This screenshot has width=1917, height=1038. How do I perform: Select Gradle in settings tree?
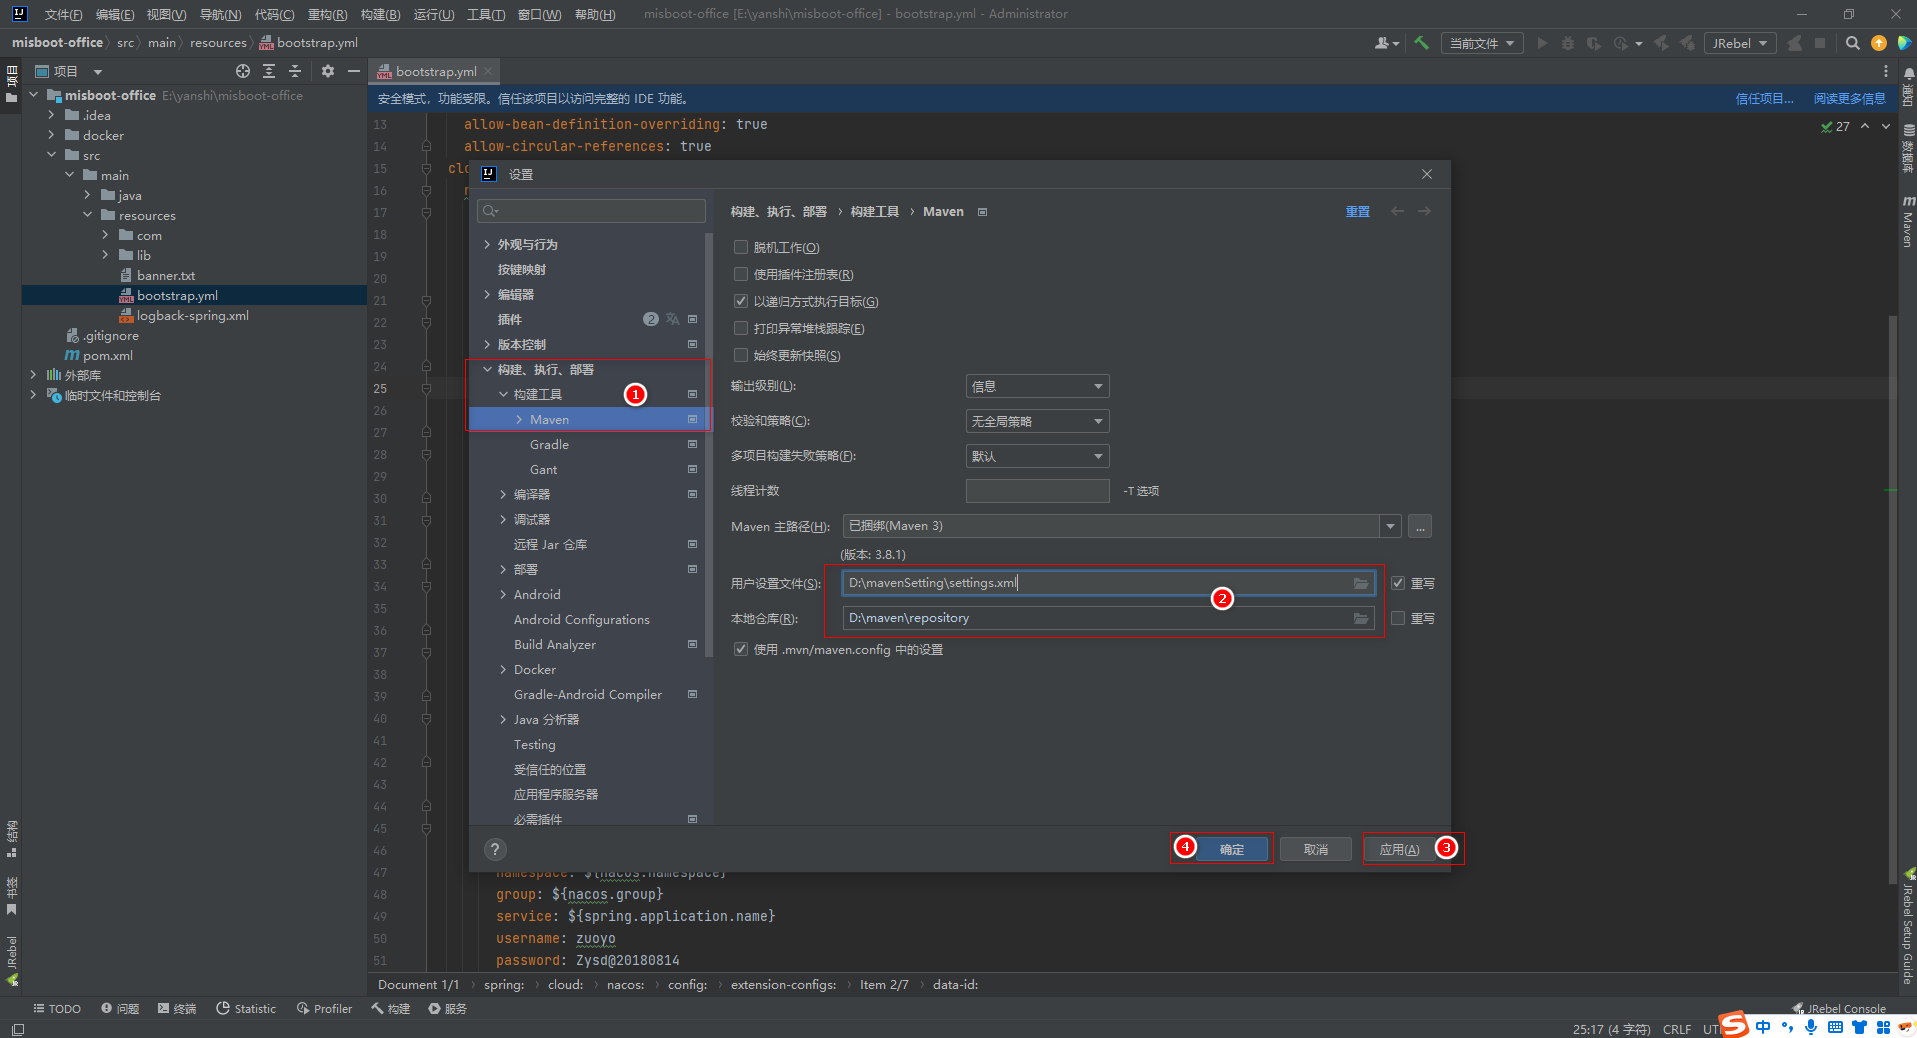click(x=549, y=444)
